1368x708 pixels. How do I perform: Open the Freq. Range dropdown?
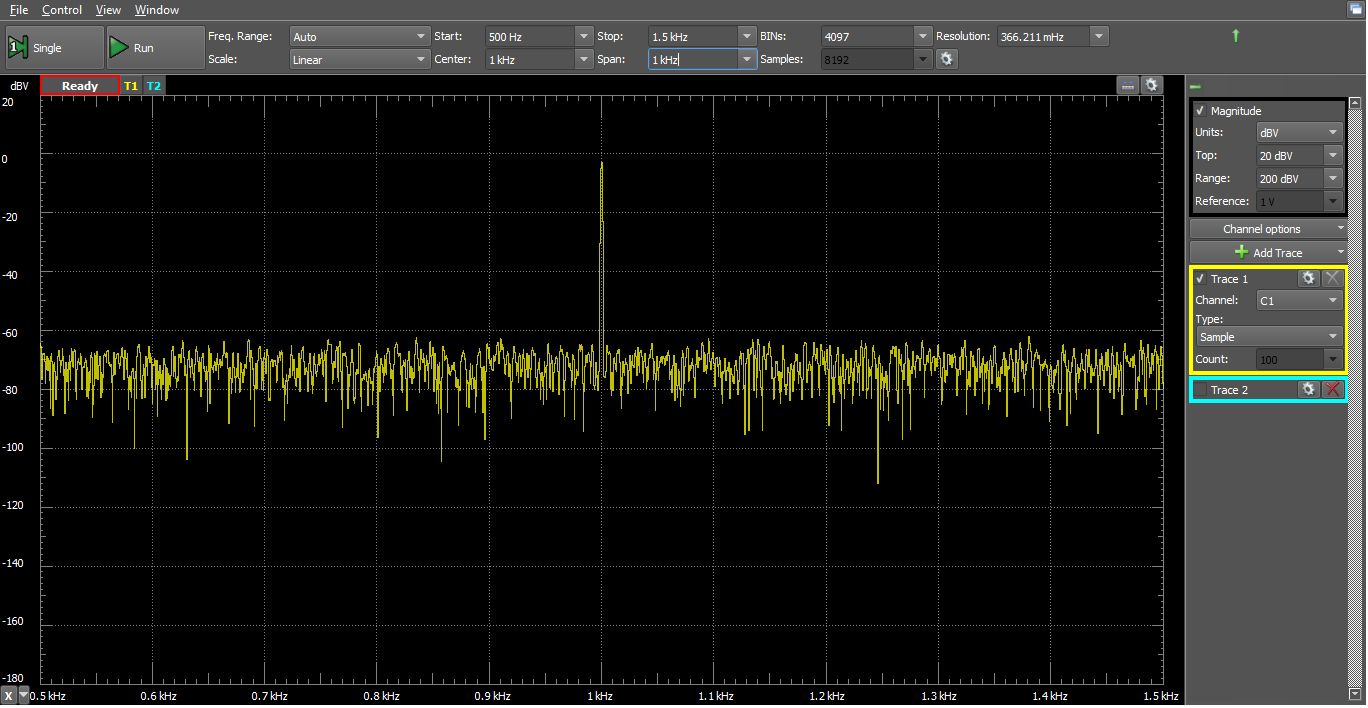coord(359,37)
